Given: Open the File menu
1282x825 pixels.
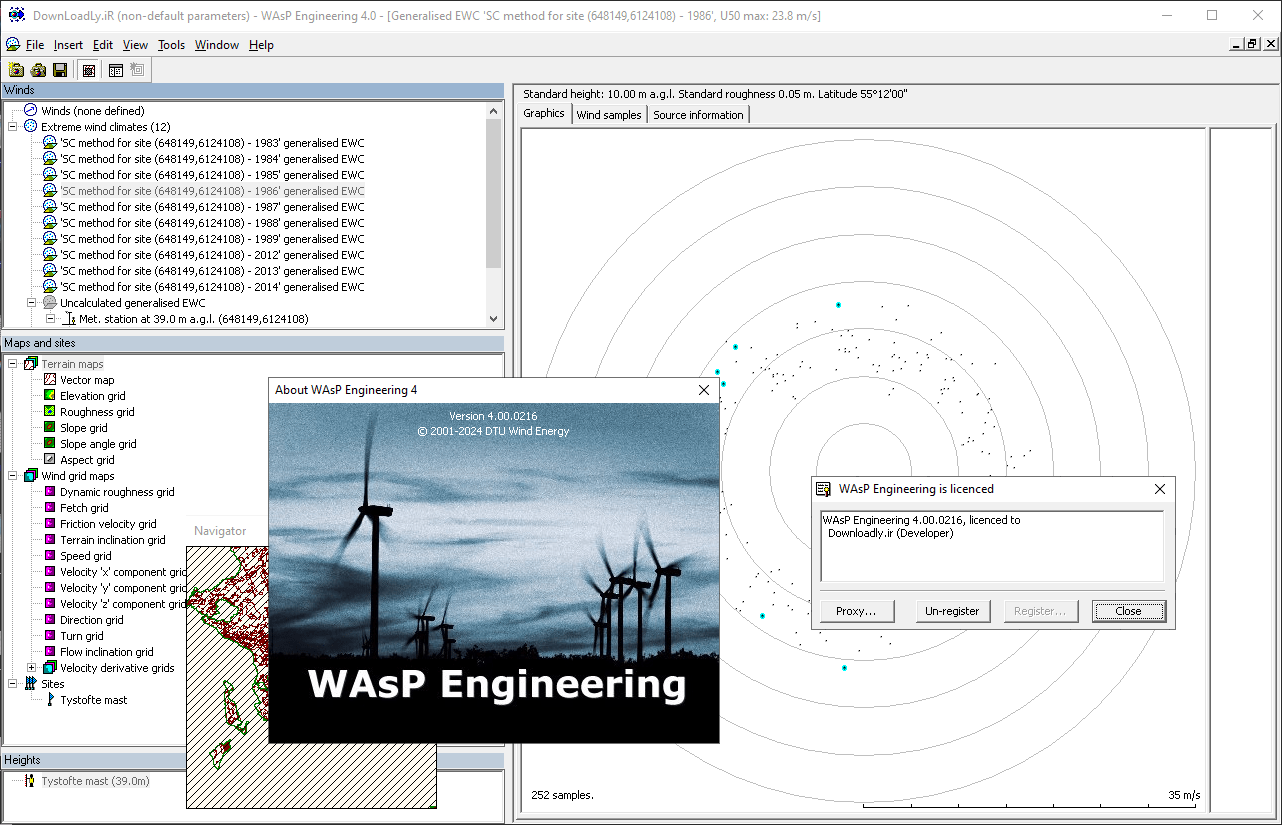Looking at the screenshot, I should coord(35,45).
